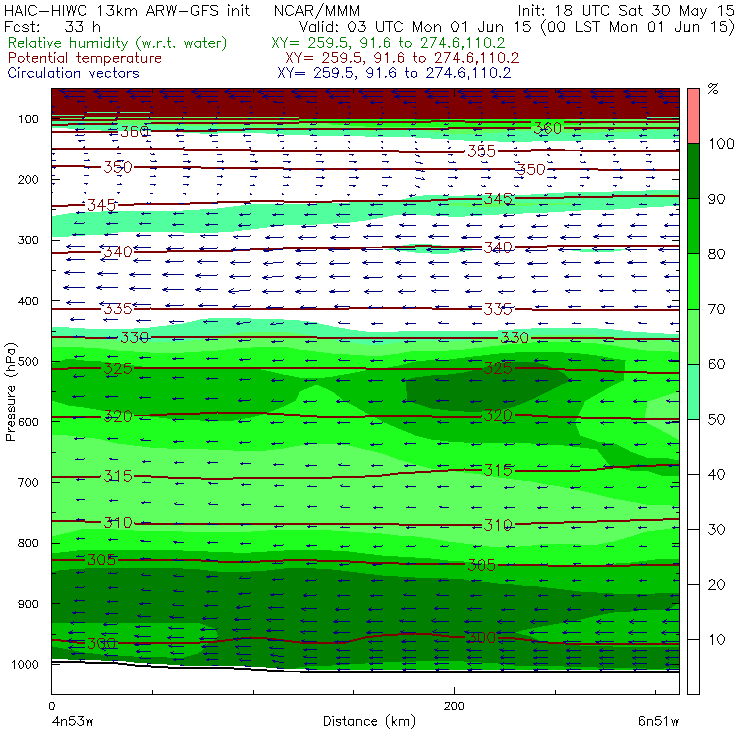This screenshot has height=740, width=740.
Task: Click the '90' colorbar scale label
Action: (717, 199)
